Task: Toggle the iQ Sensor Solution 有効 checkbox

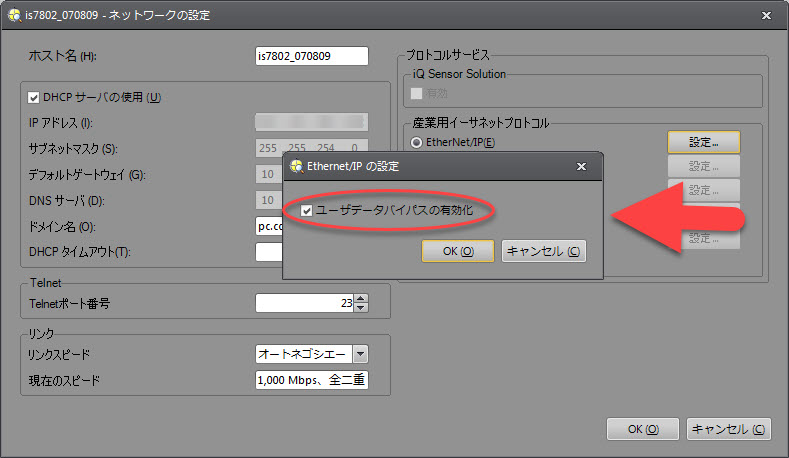Action: pyautogui.click(x=417, y=93)
